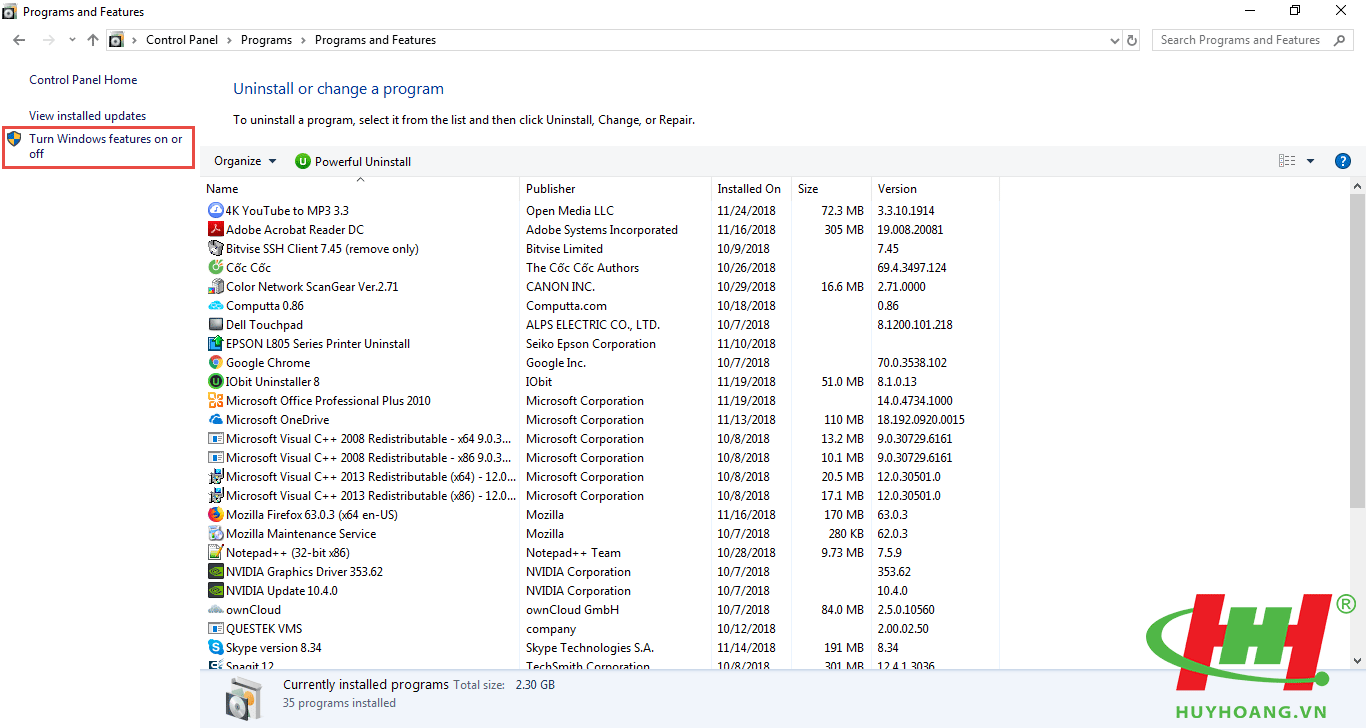Screen dimensions: 1366x728
Task: Click the NVIDIA Graphics Driver icon
Action: pyautogui.click(x=215, y=571)
